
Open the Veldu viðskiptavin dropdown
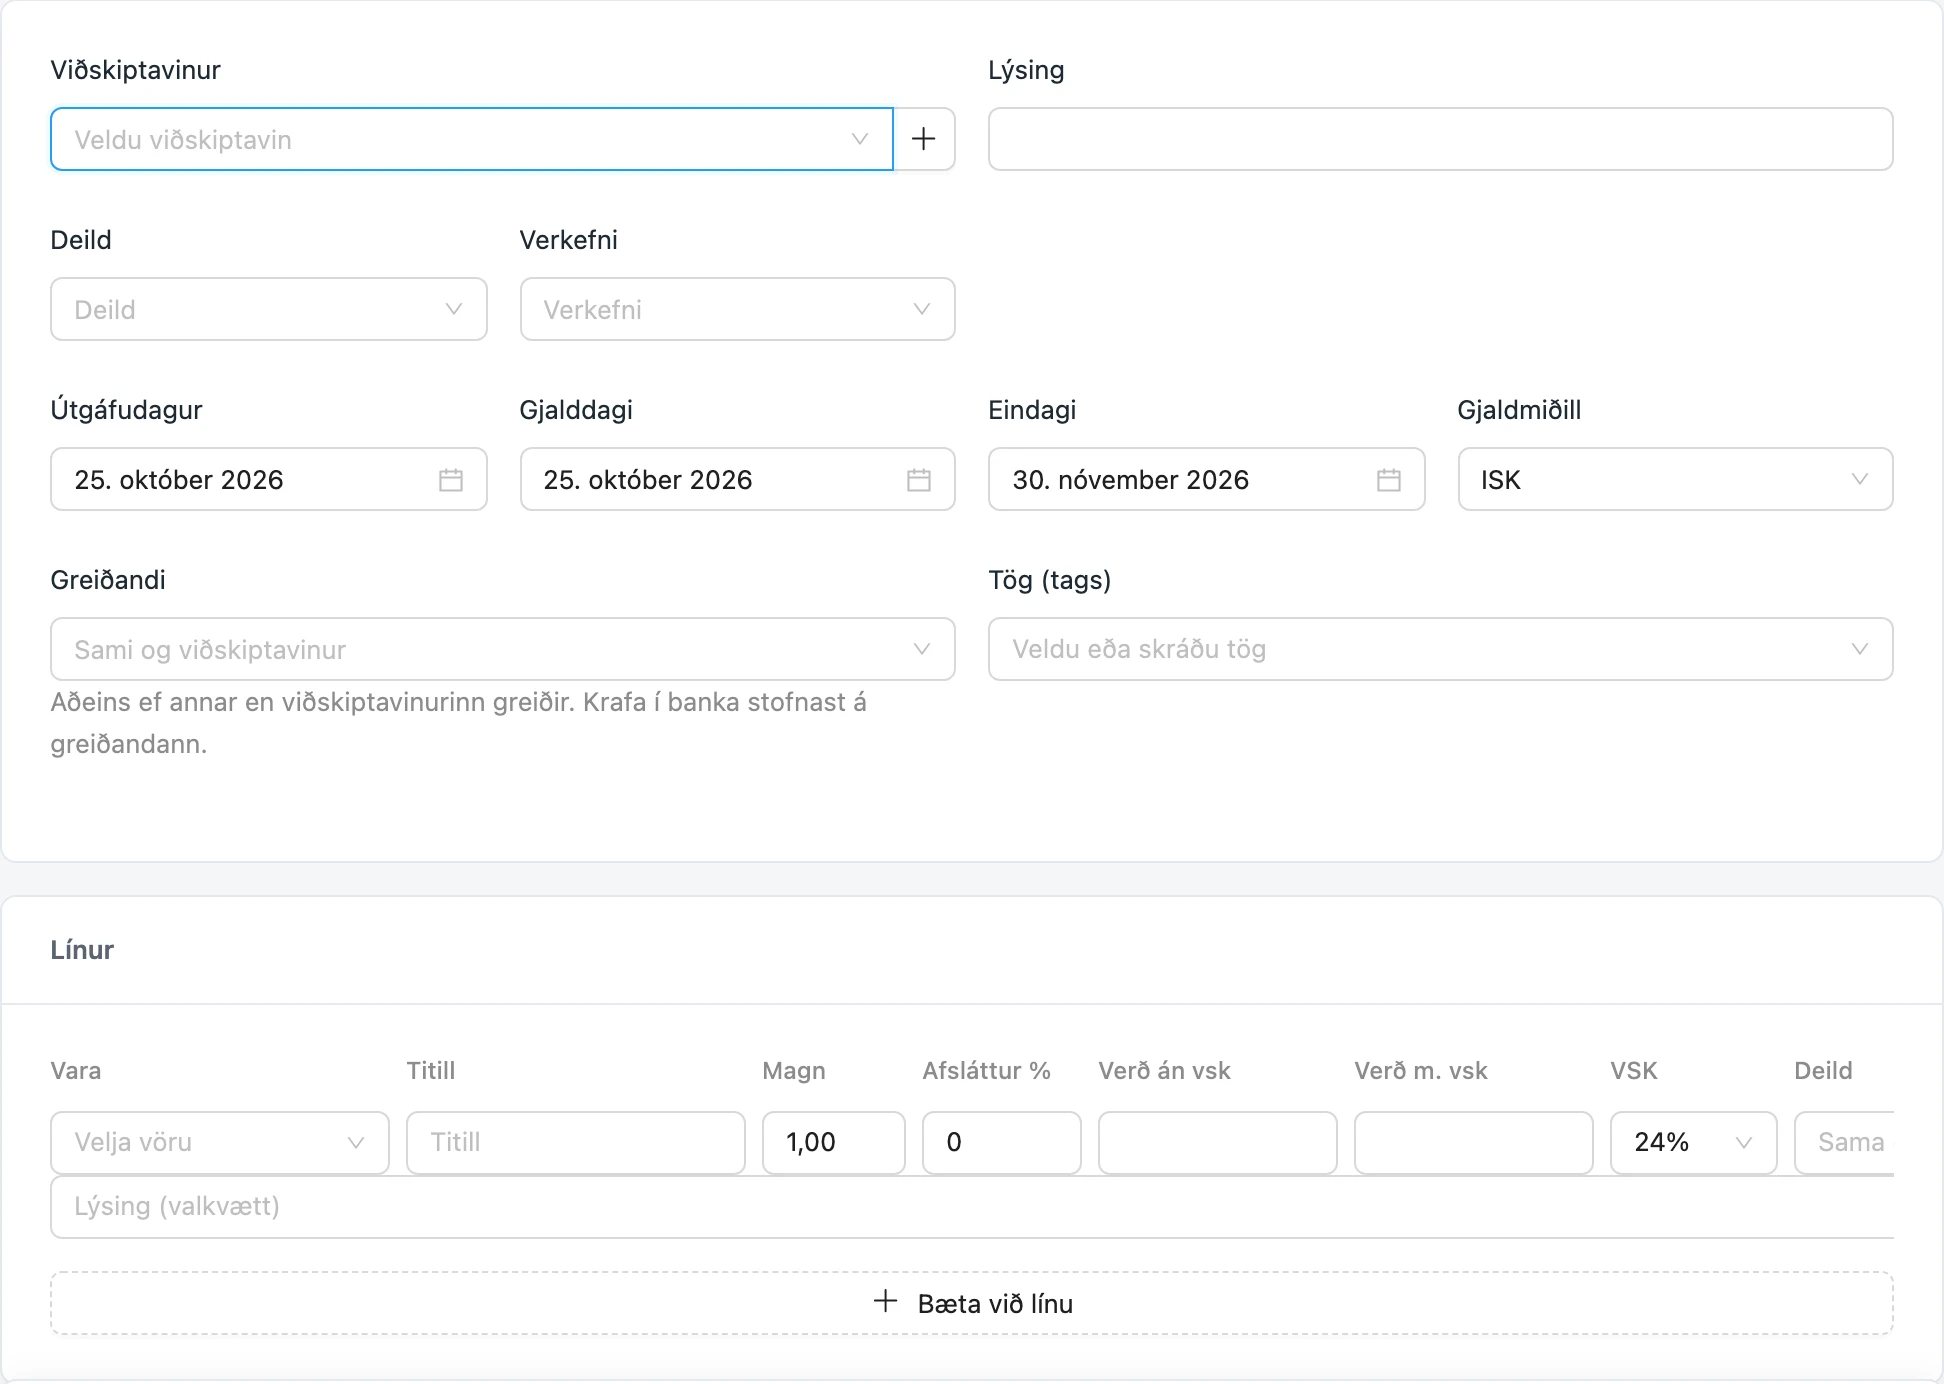coord(472,139)
